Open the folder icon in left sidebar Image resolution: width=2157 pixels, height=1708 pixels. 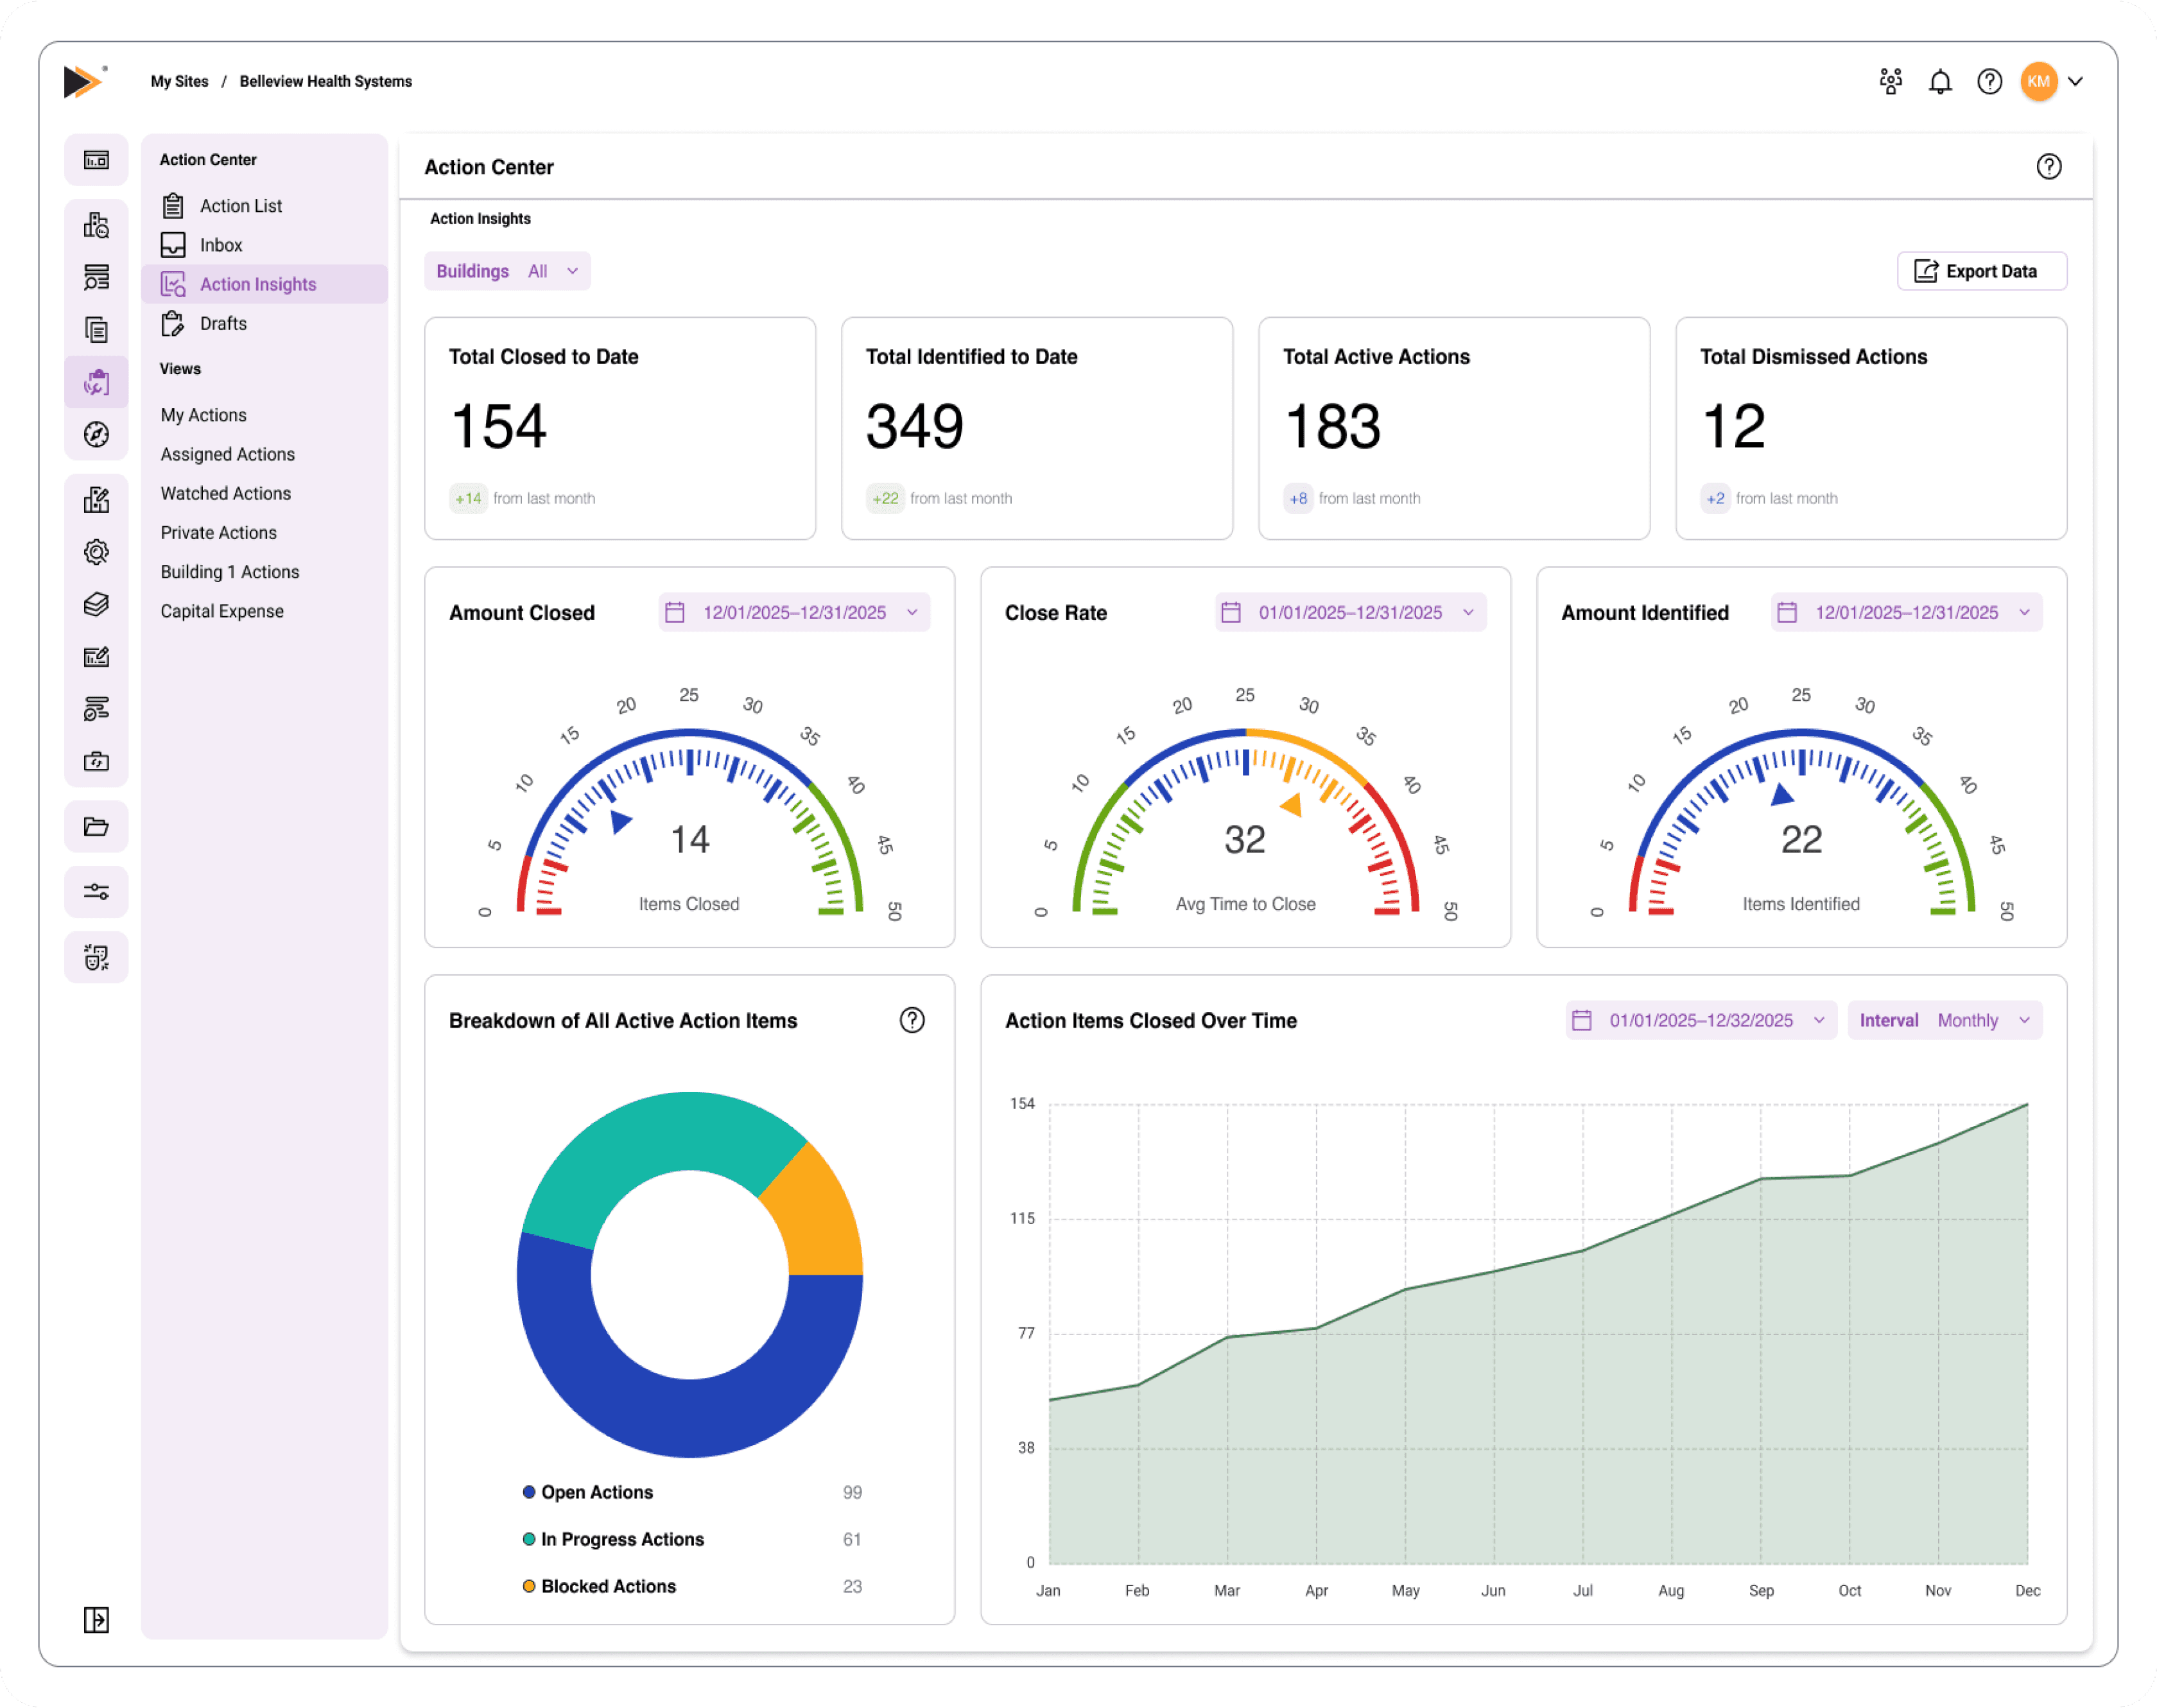[96, 827]
